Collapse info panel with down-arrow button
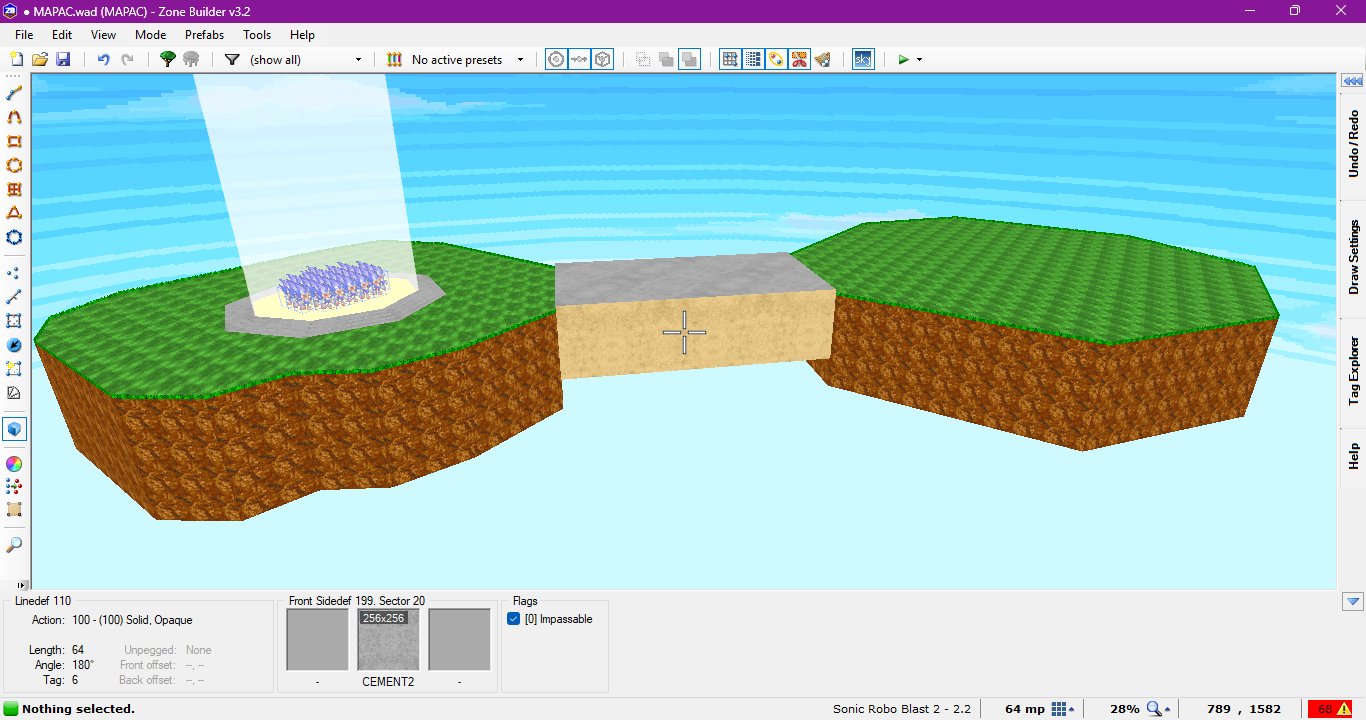The height and width of the screenshot is (720, 1366). (x=1352, y=601)
